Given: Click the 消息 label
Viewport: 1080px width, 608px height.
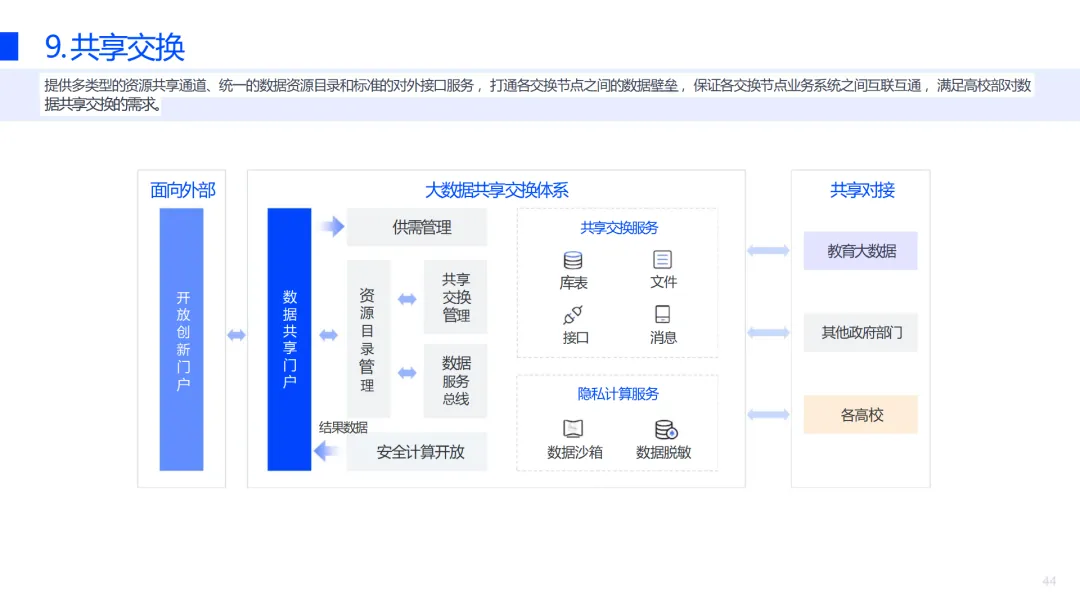Looking at the screenshot, I should point(663,337).
